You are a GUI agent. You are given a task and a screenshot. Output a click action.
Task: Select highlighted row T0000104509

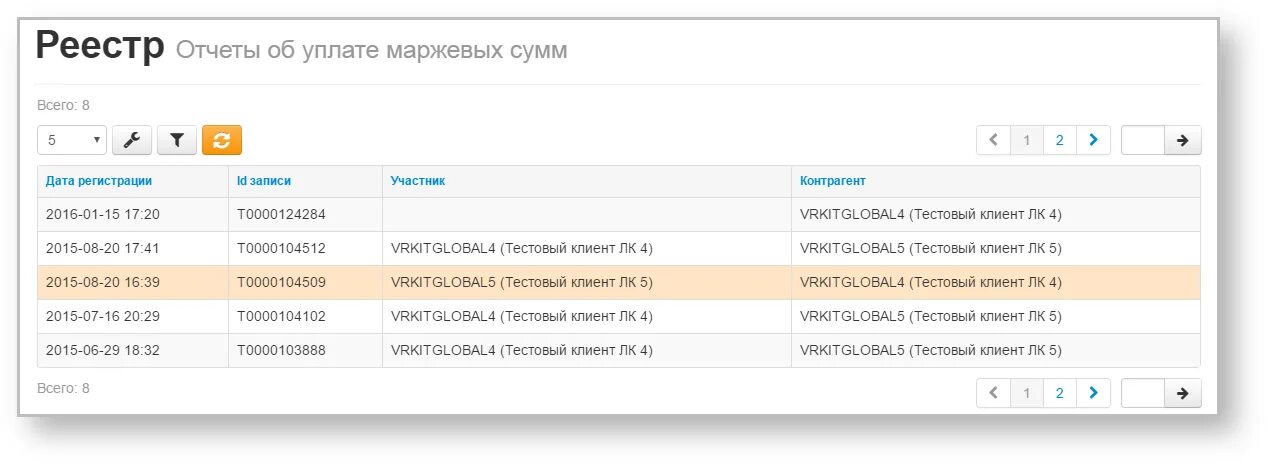[x=619, y=282]
